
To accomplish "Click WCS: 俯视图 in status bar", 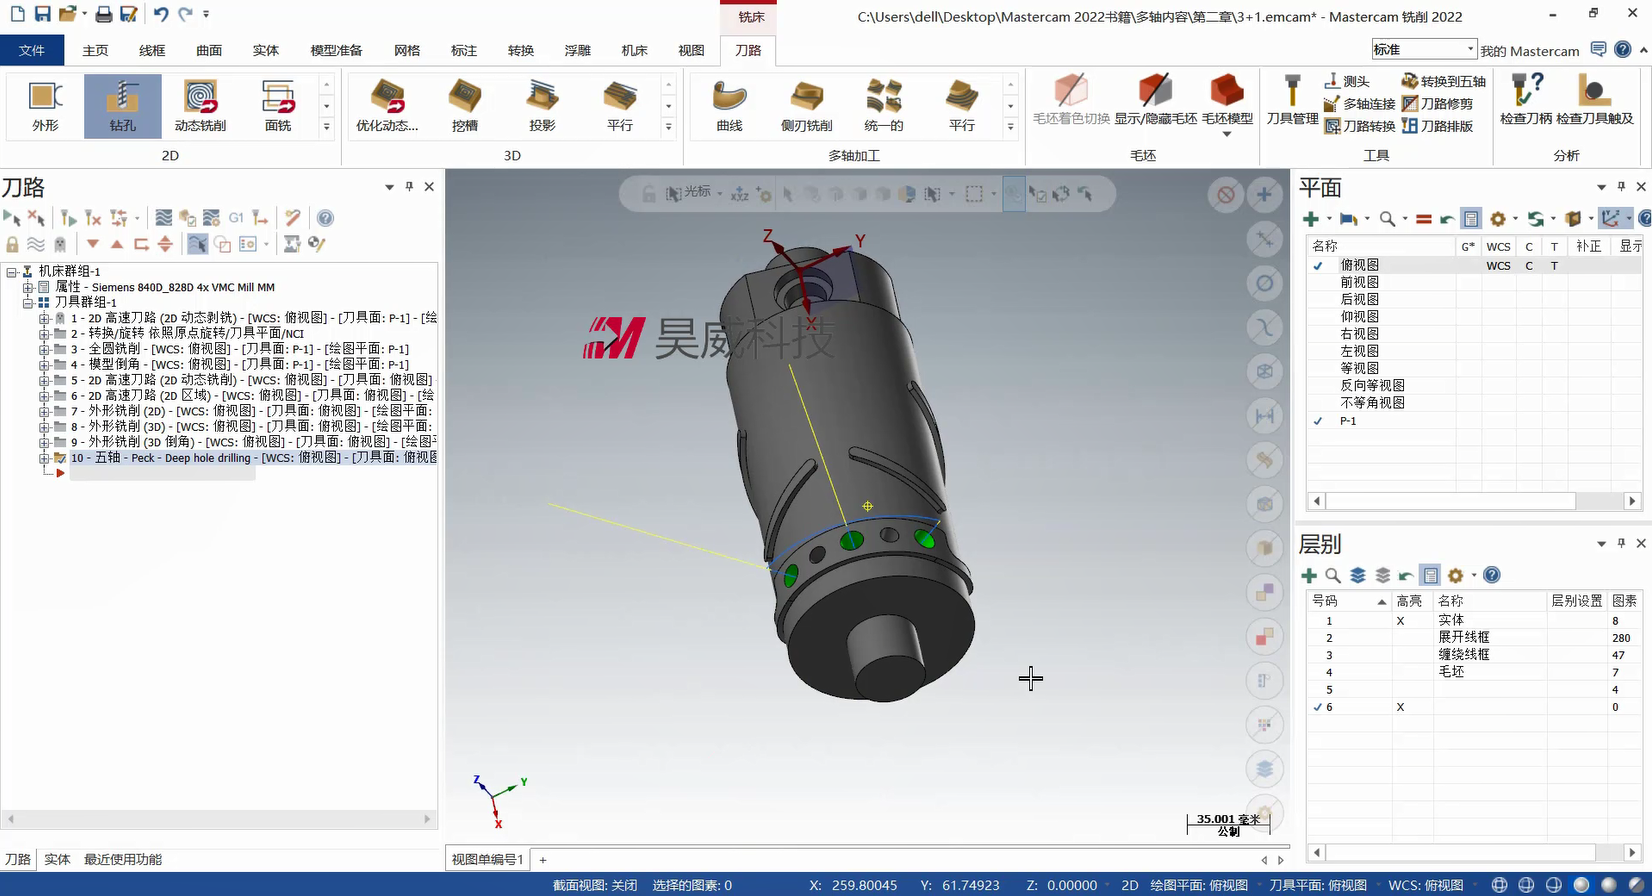I will 1426,885.
